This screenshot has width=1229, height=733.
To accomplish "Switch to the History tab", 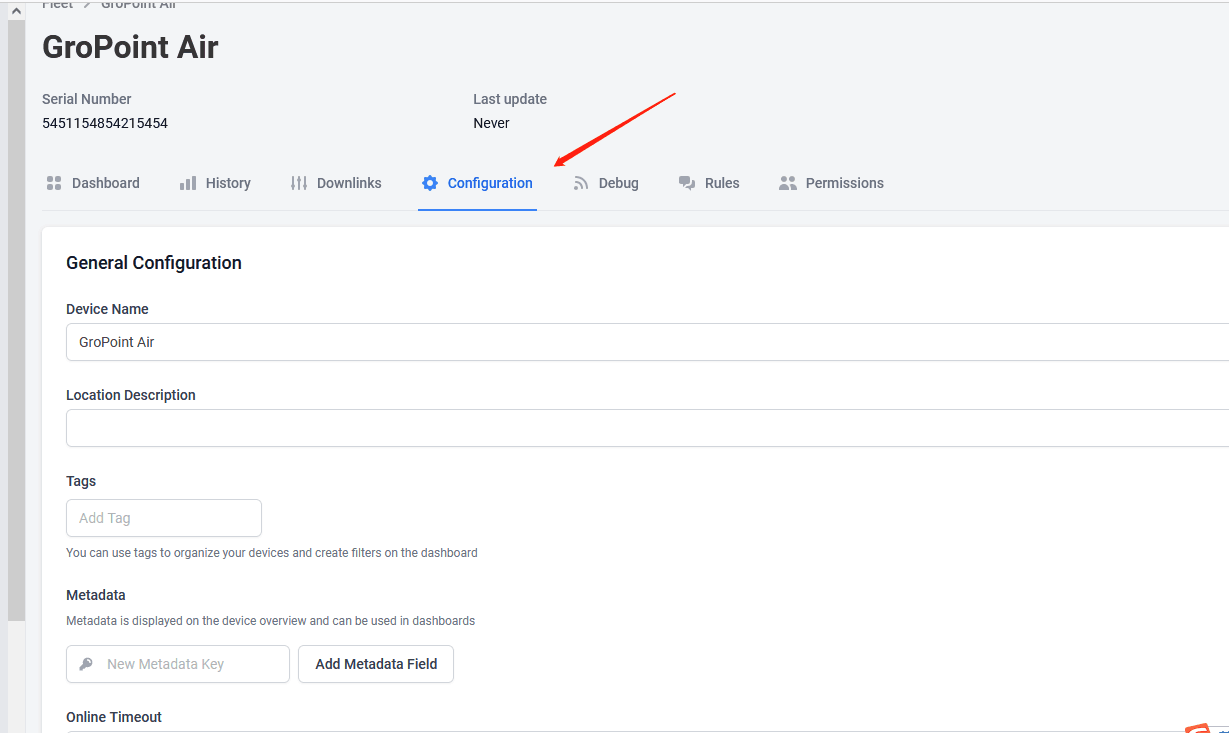I will tap(215, 183).
